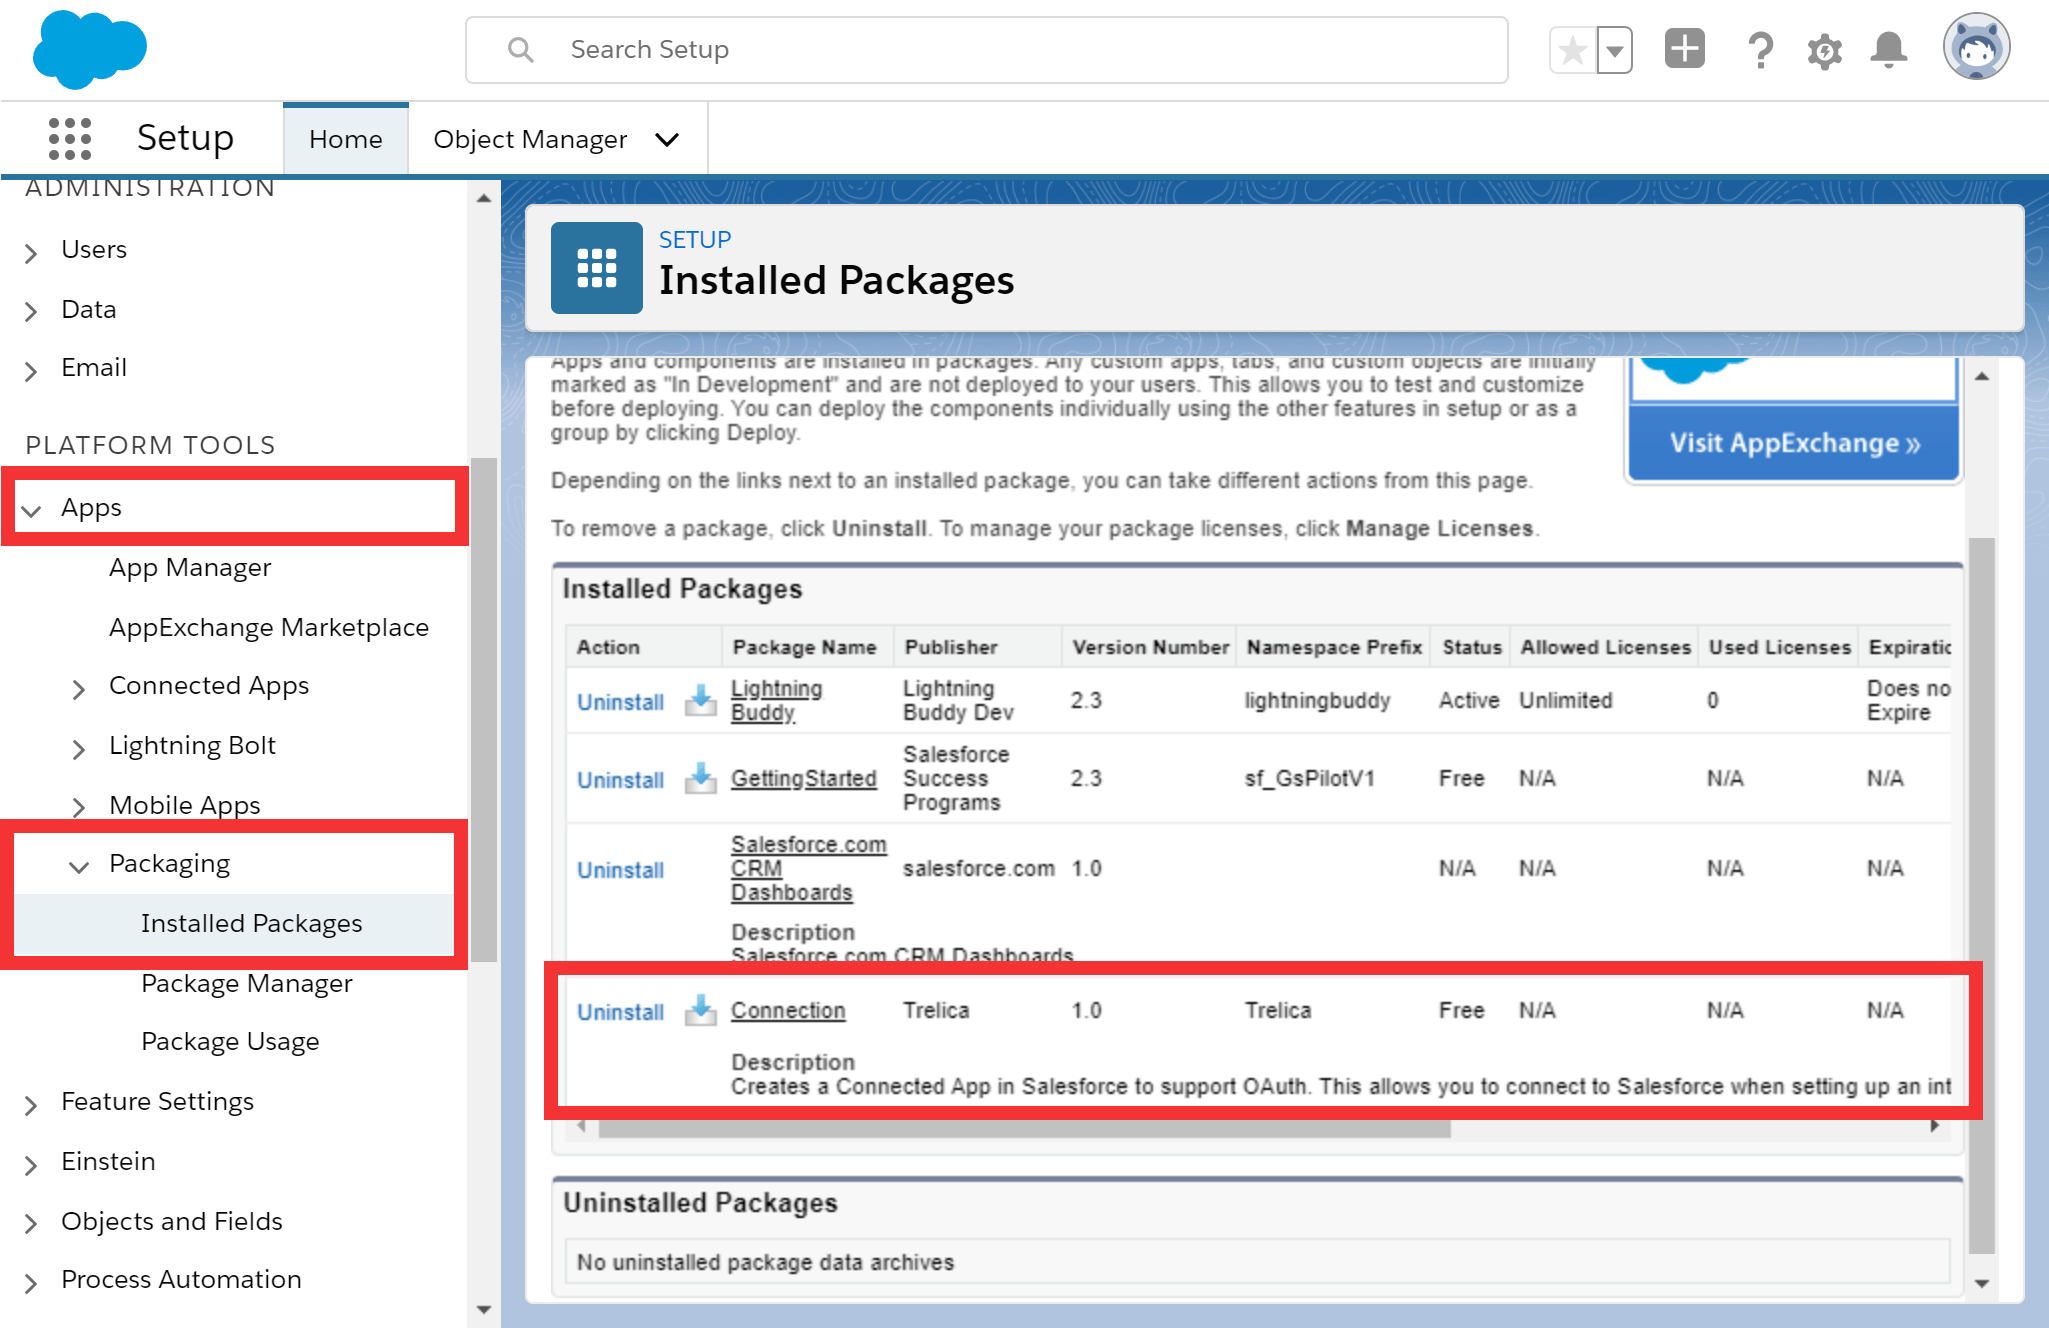Expand the Feature Settings section

pos(31,1104)
